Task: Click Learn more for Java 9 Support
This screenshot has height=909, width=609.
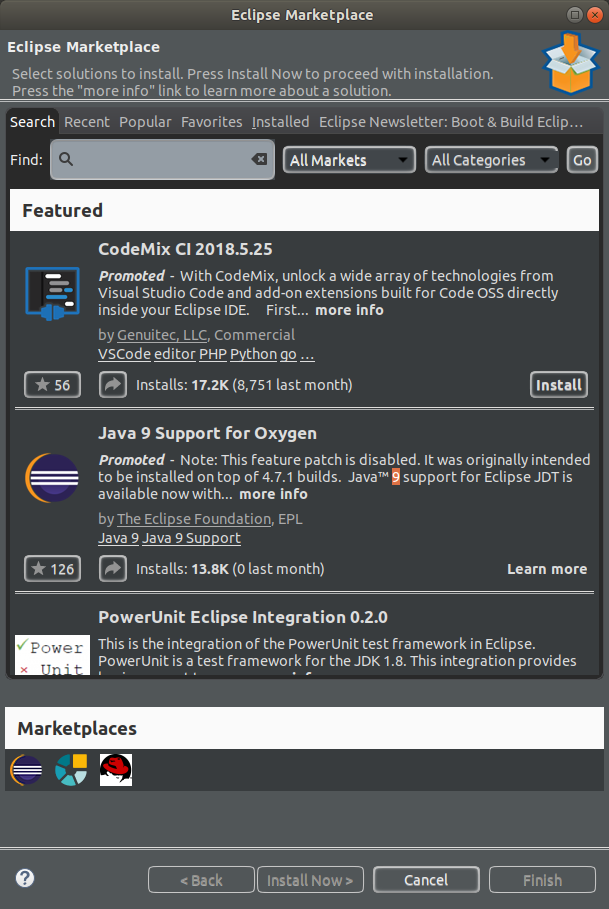Action: coord(547,569)
